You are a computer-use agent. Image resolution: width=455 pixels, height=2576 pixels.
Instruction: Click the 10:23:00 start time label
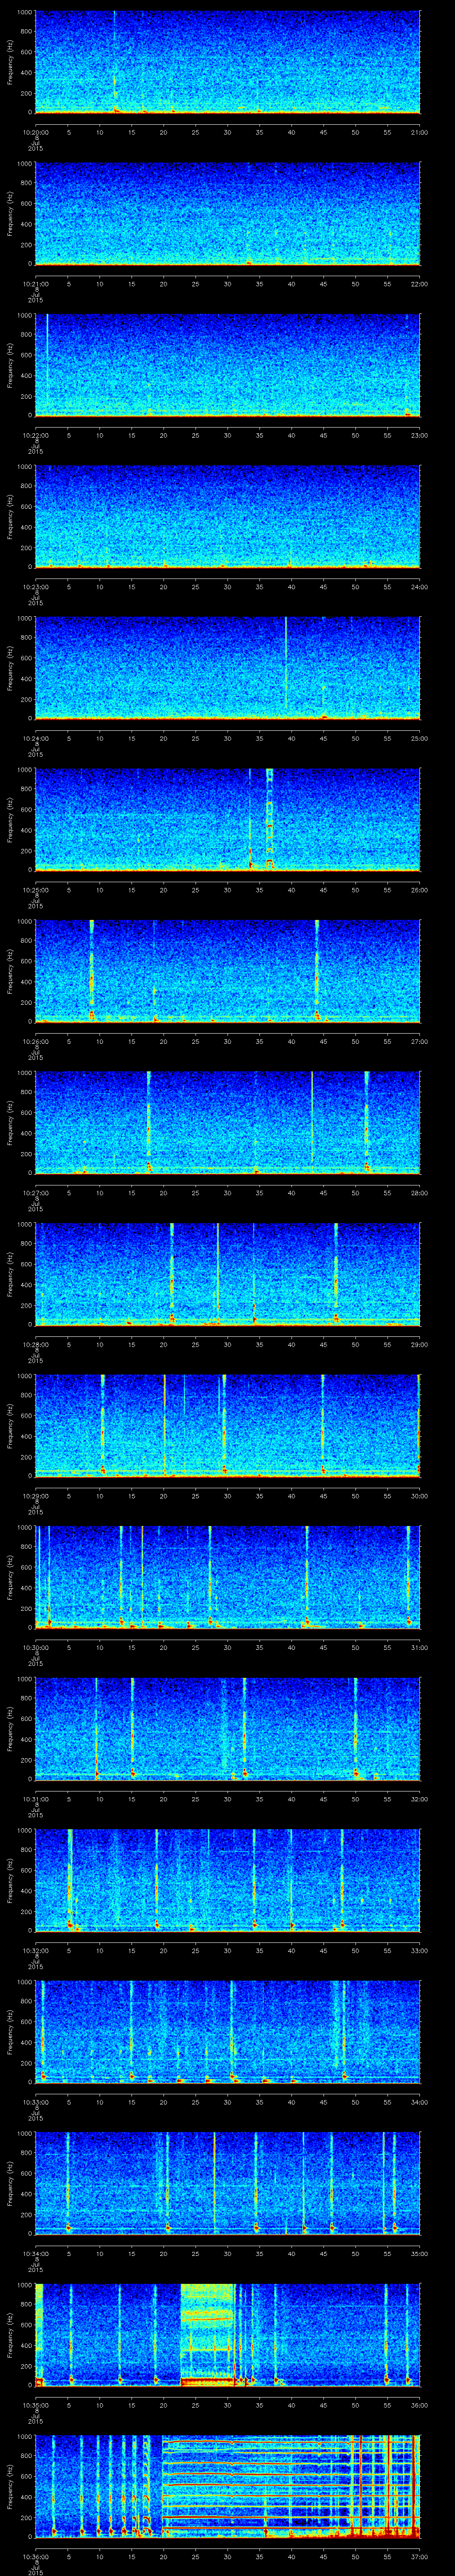click(35, 587)
